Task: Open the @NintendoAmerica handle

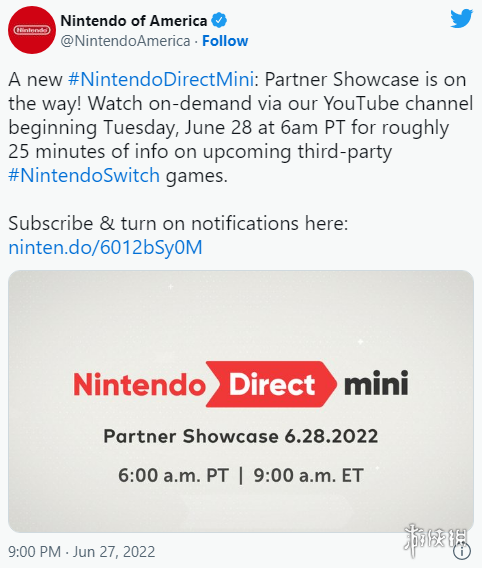Action: coord(125,41)
